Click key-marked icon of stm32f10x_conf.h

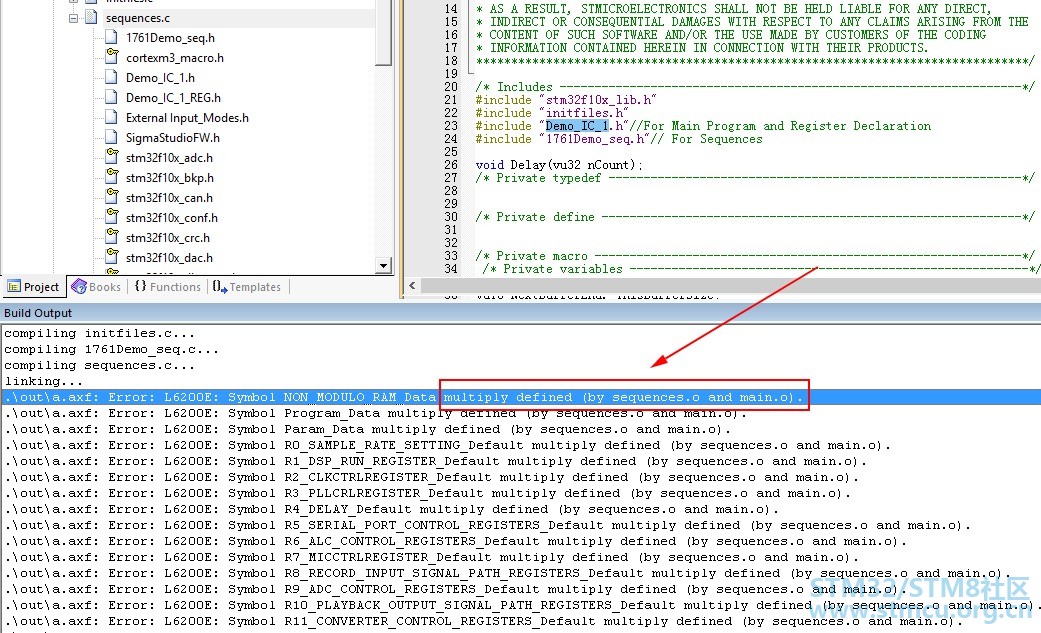pos(112,216)
